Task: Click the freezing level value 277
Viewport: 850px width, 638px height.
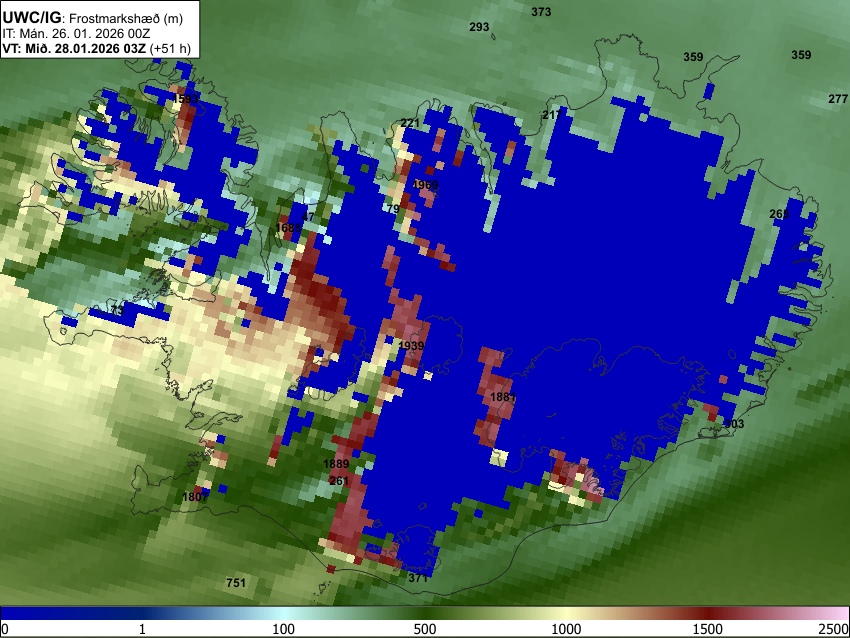Action: (838, 99)
